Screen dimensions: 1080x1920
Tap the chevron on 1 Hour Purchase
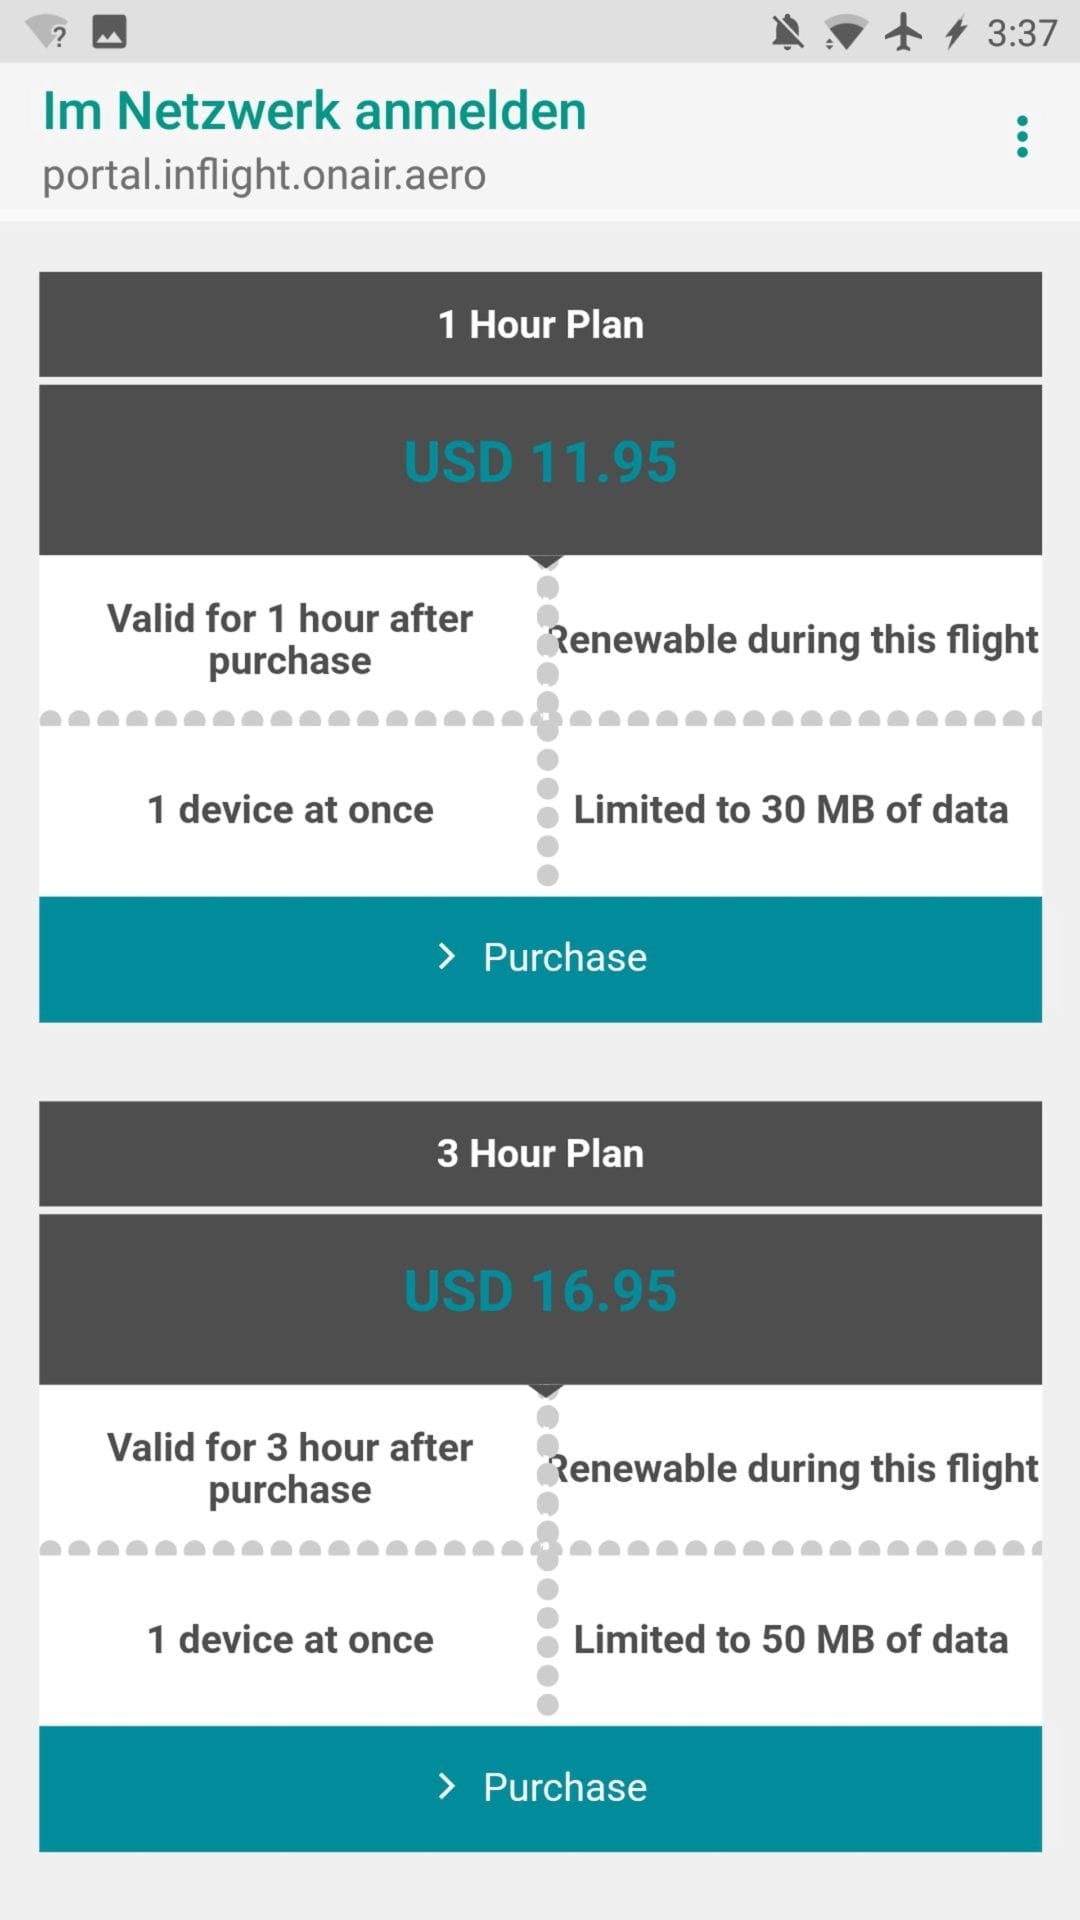pyautogui.click(x=447, y=957)
